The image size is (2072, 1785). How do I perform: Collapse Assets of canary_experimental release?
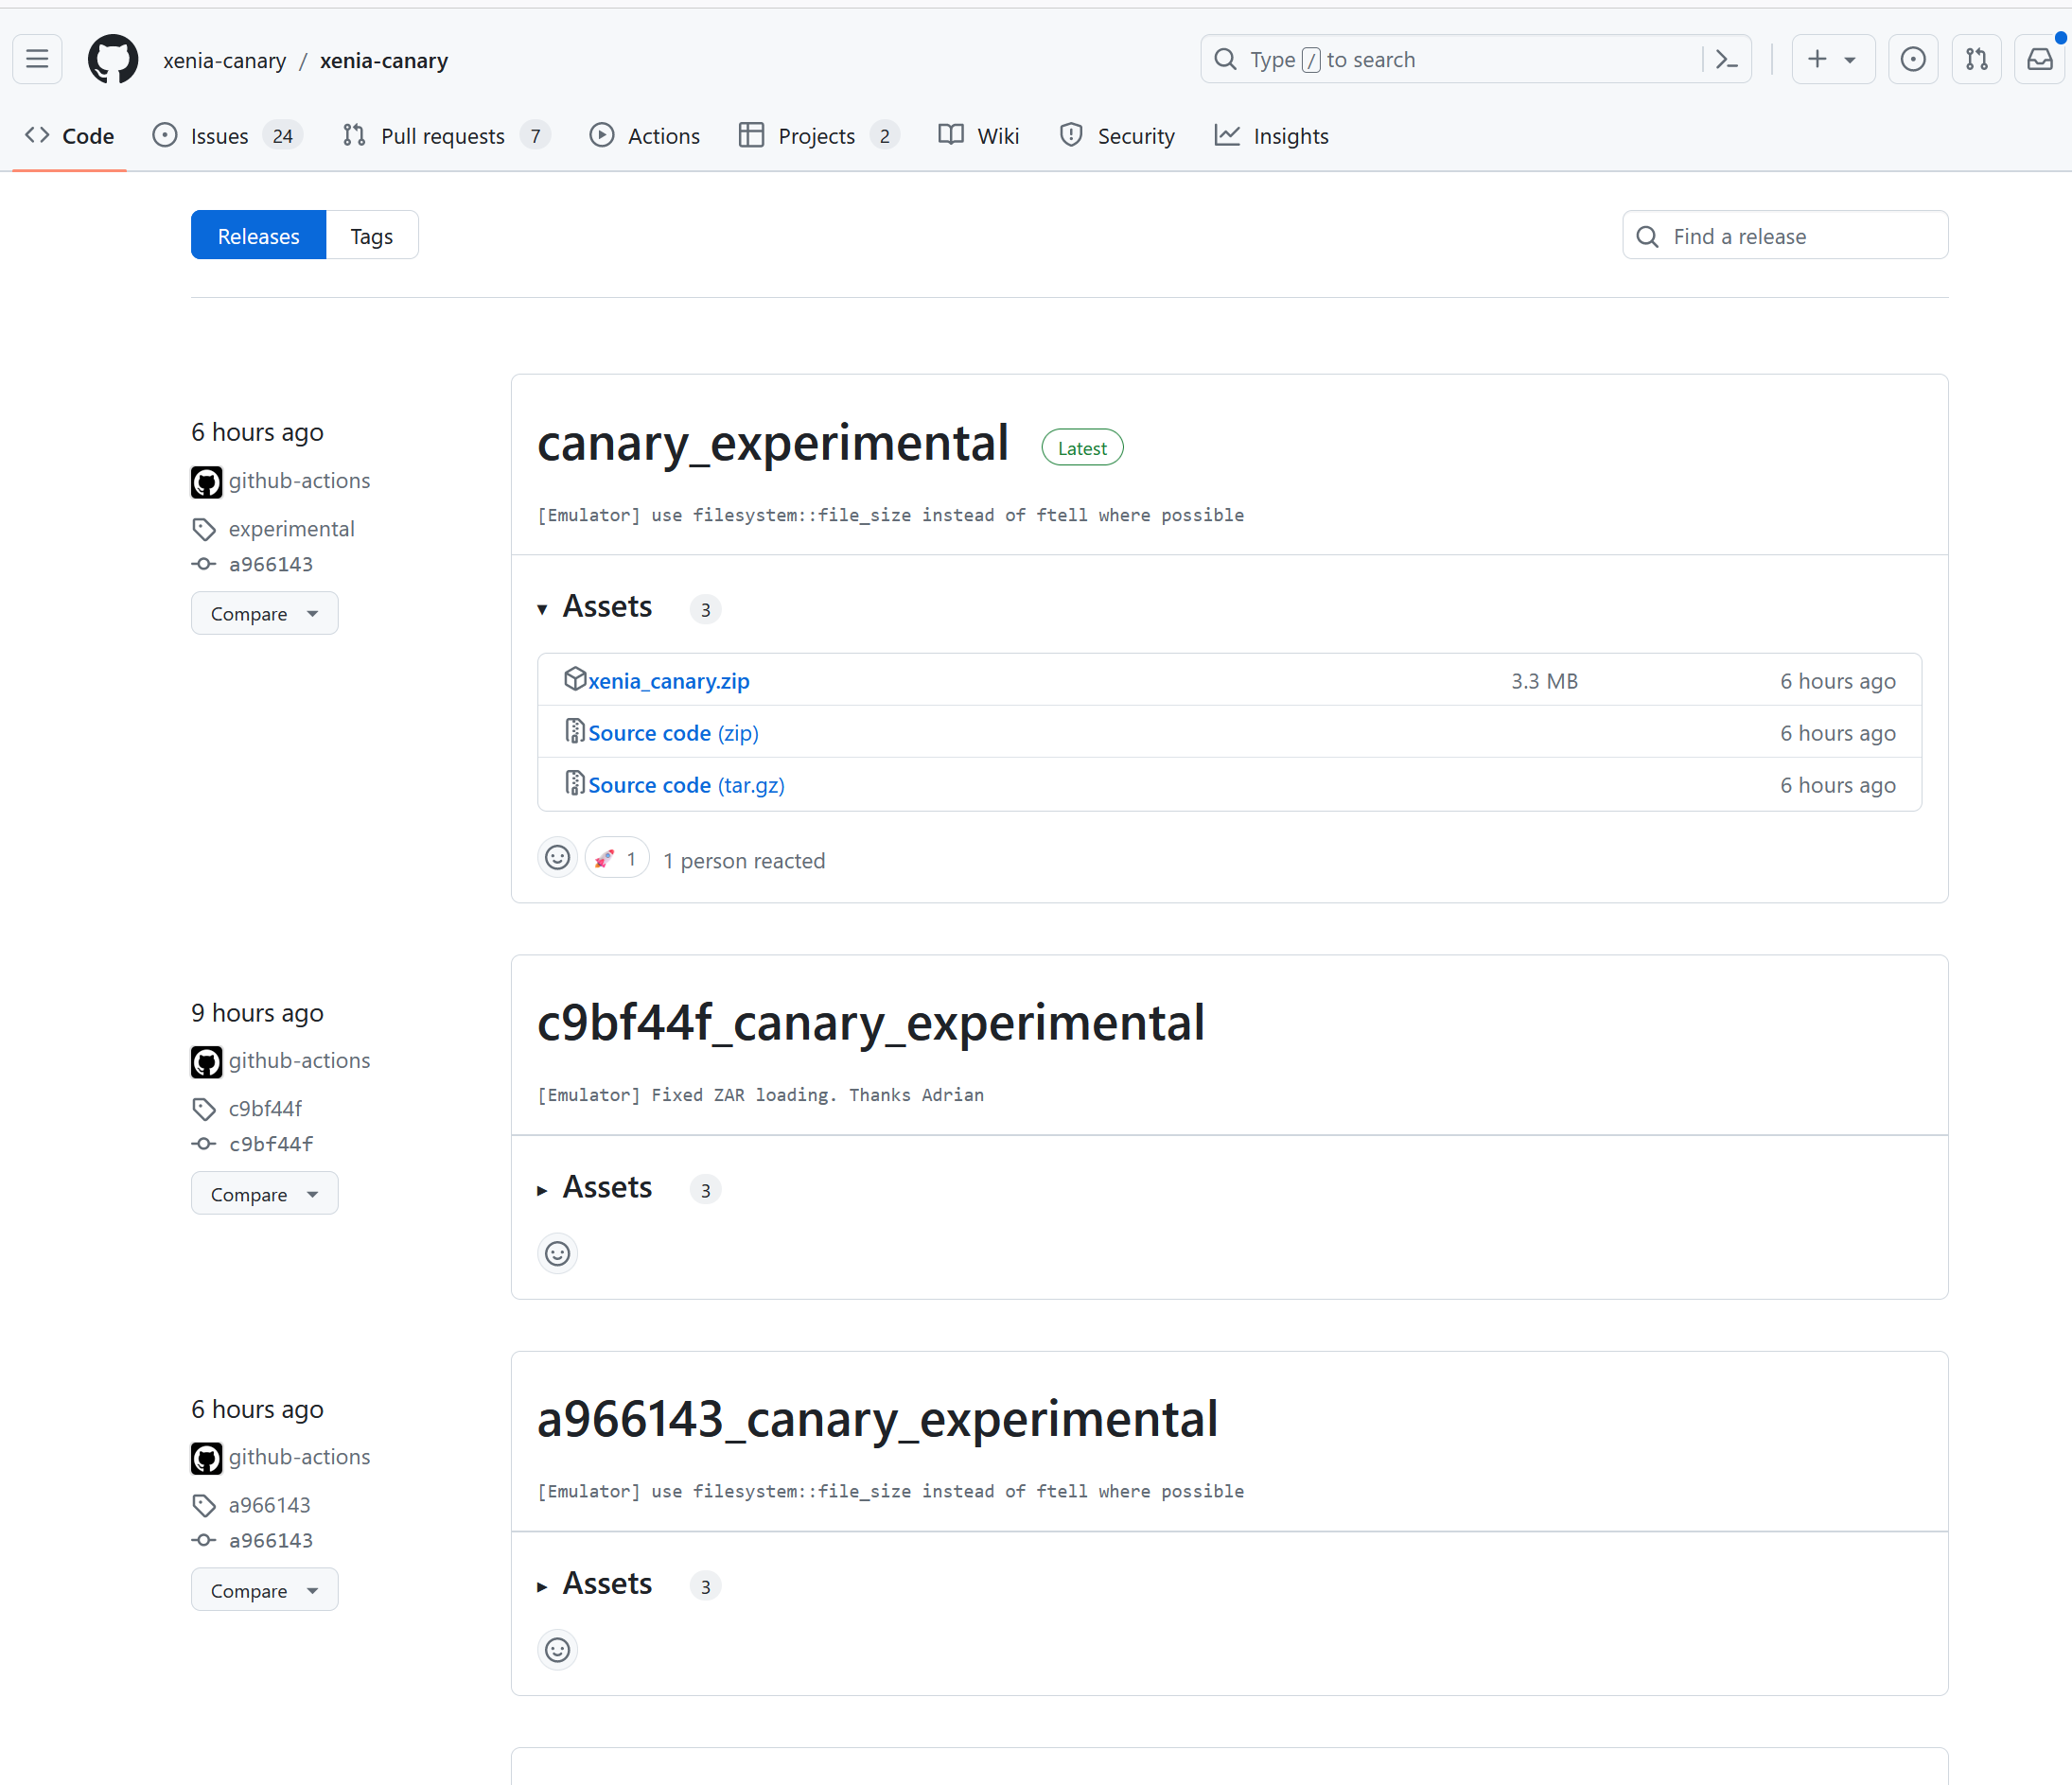(x=607, y=607)
